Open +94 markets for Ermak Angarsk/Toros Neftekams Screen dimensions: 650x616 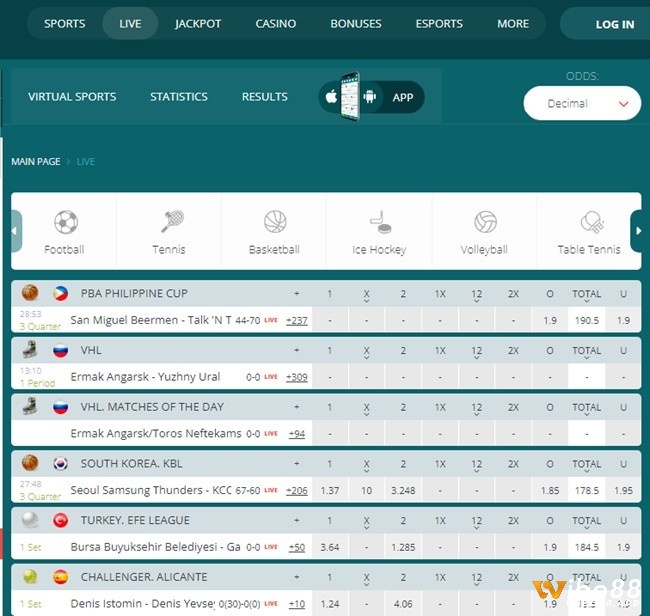click(297, 434)
